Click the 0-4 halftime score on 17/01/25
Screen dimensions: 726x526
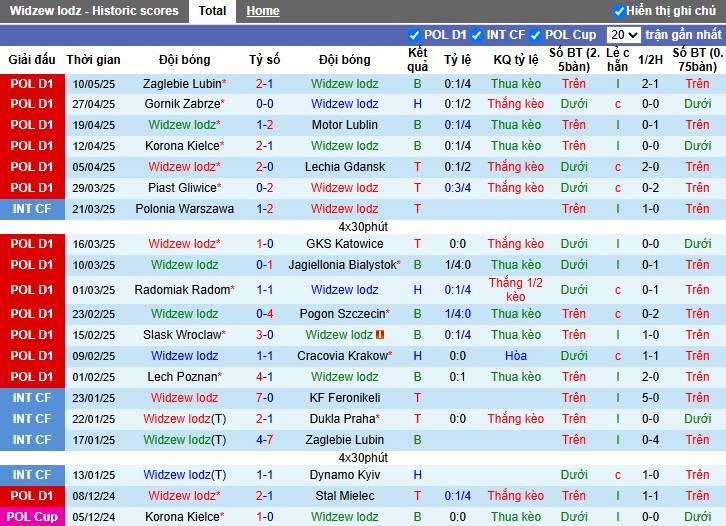pos(650,439)
